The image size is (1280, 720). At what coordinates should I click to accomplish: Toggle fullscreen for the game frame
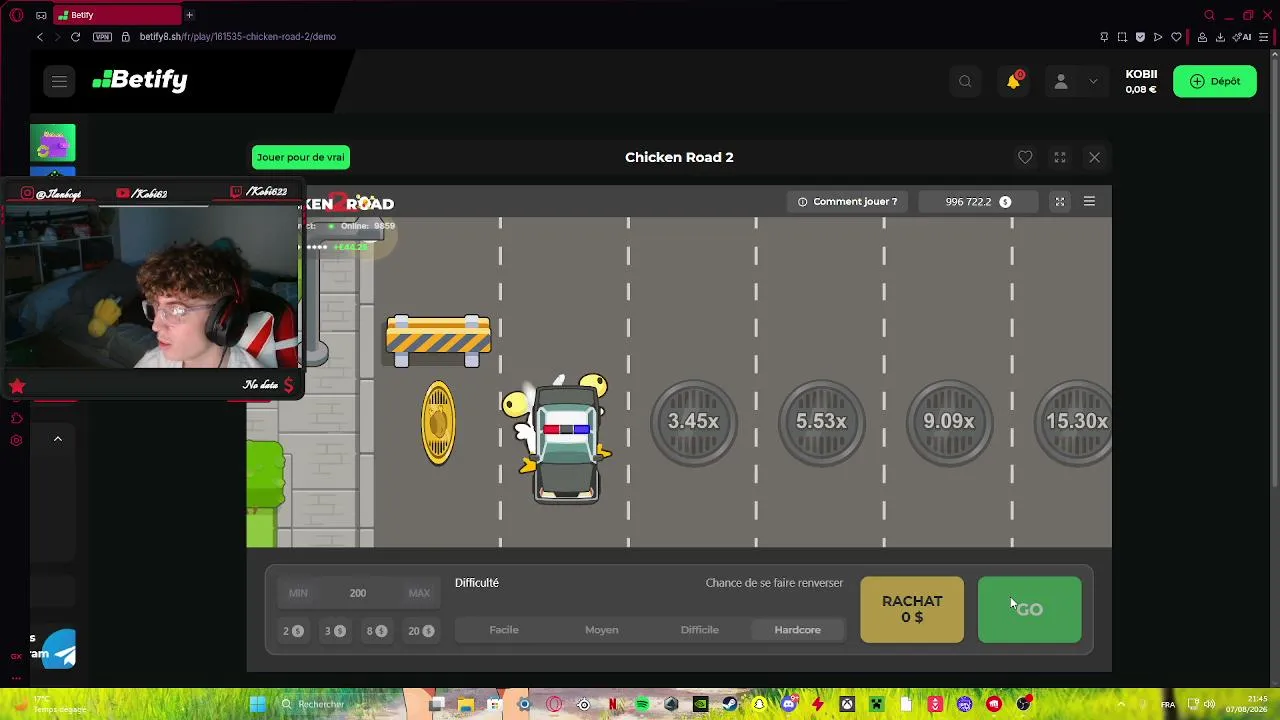point(1060,157)
